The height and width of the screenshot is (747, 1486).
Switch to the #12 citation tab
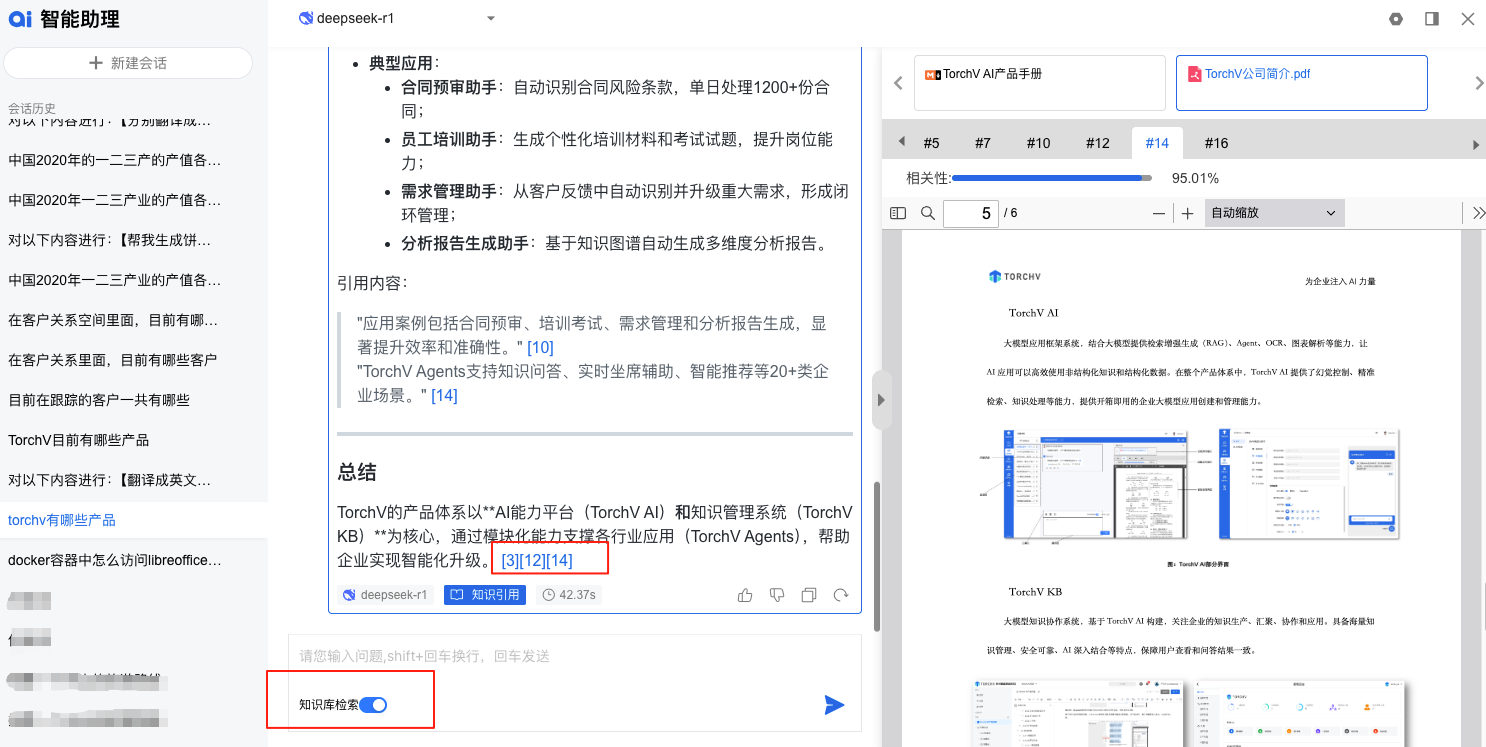pos(1098,143)
